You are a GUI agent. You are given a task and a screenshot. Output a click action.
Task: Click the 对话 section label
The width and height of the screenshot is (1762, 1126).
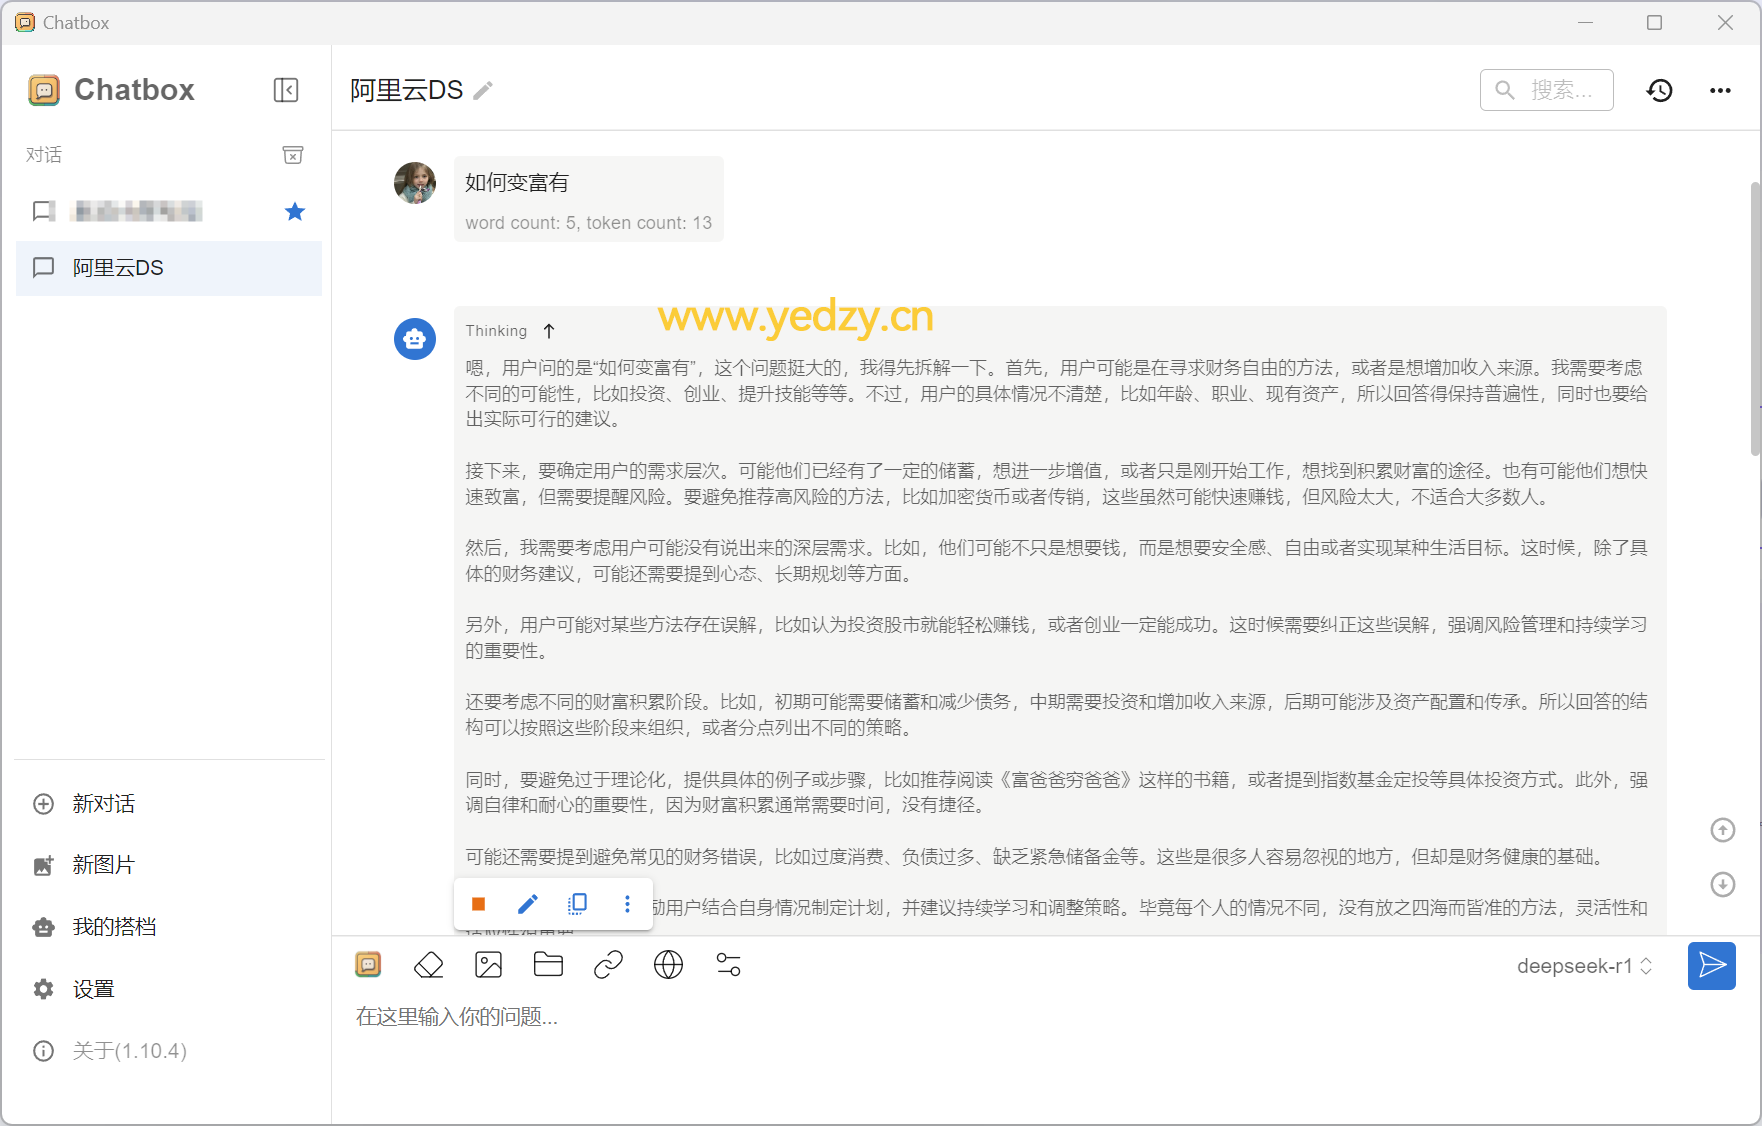[x=44, y=155]
